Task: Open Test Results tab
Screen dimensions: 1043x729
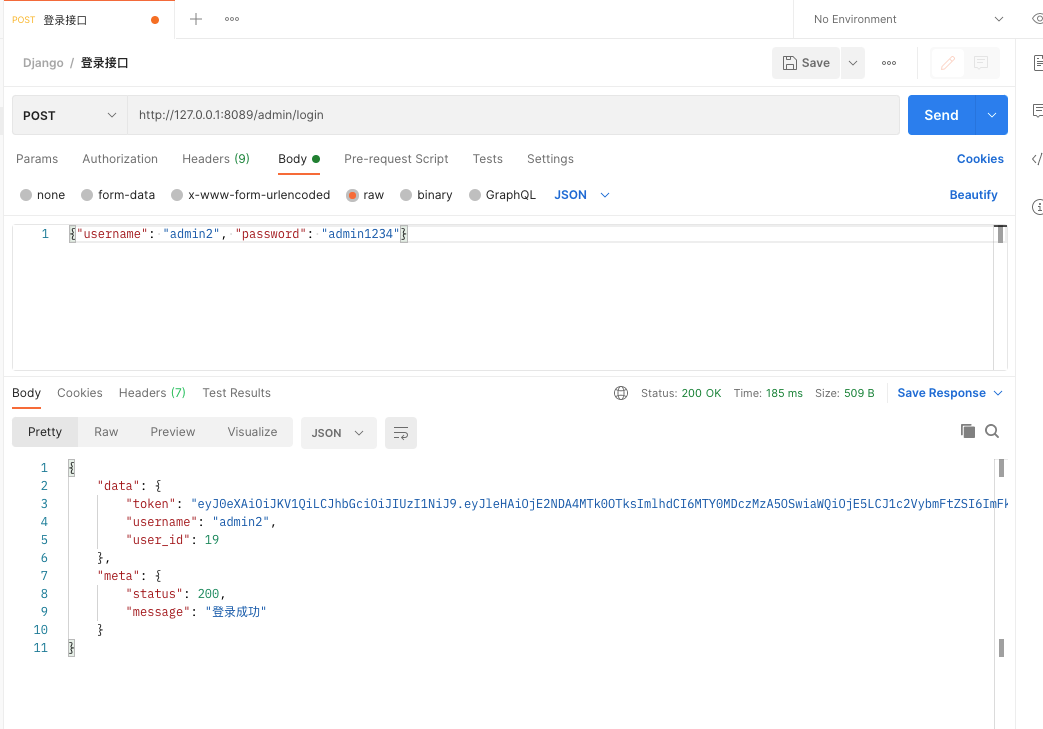Action: 237,393
